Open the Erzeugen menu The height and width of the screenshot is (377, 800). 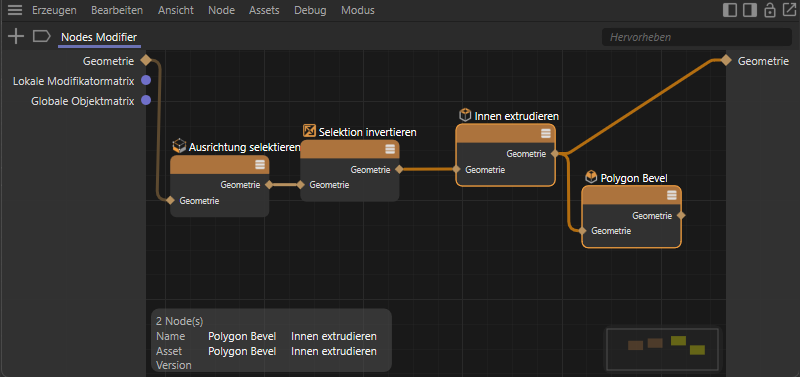(54, 10)
